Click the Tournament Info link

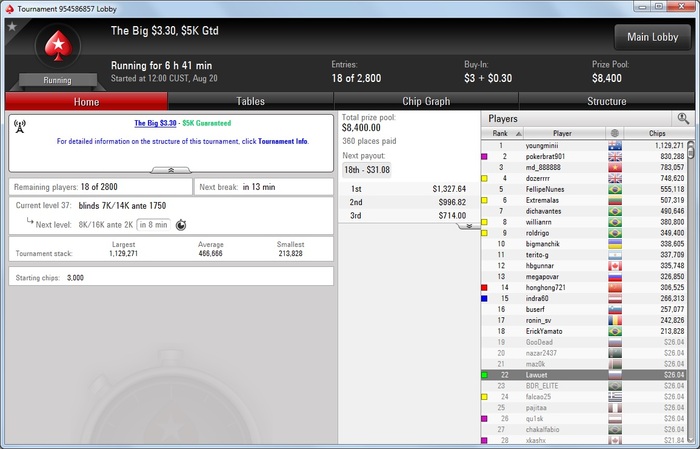click(x=283, y=141)
